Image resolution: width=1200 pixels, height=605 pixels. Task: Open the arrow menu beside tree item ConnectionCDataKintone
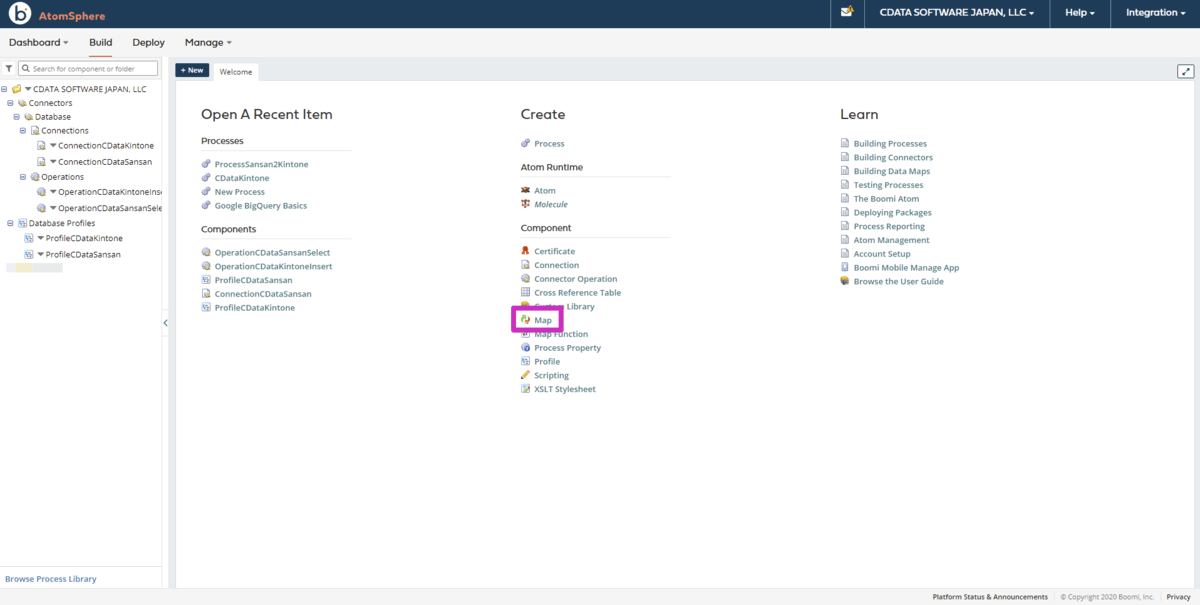point(53,146)
